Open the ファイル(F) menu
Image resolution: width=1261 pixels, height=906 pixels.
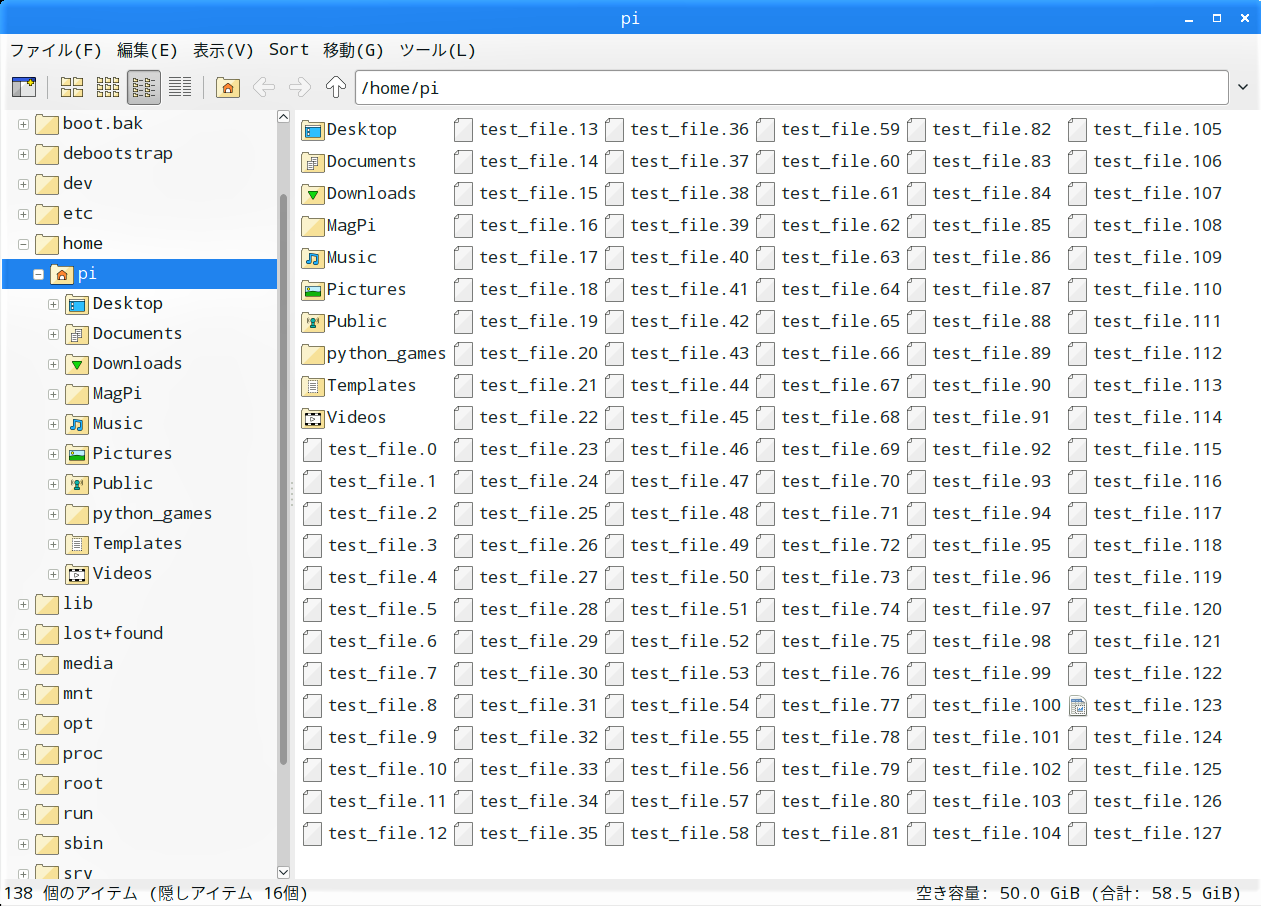pos(56,50)
